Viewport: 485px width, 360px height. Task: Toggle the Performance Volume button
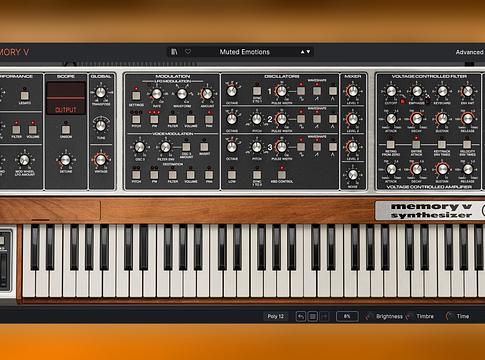point(32,129)
